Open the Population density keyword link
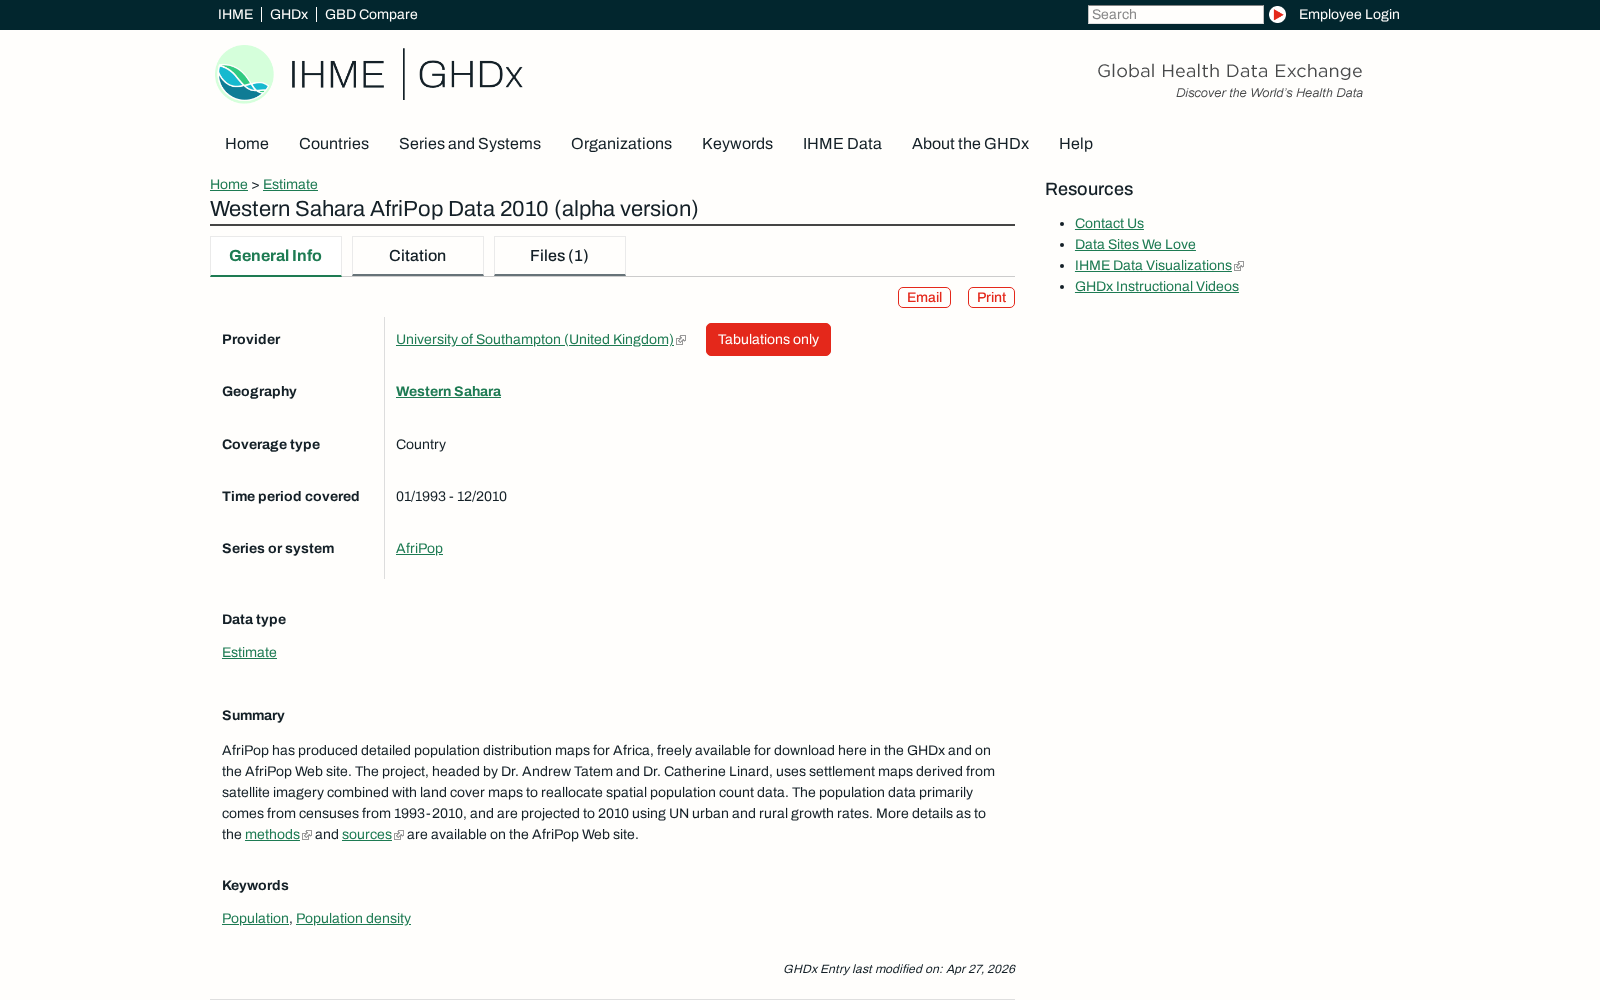 click(353, 918)
